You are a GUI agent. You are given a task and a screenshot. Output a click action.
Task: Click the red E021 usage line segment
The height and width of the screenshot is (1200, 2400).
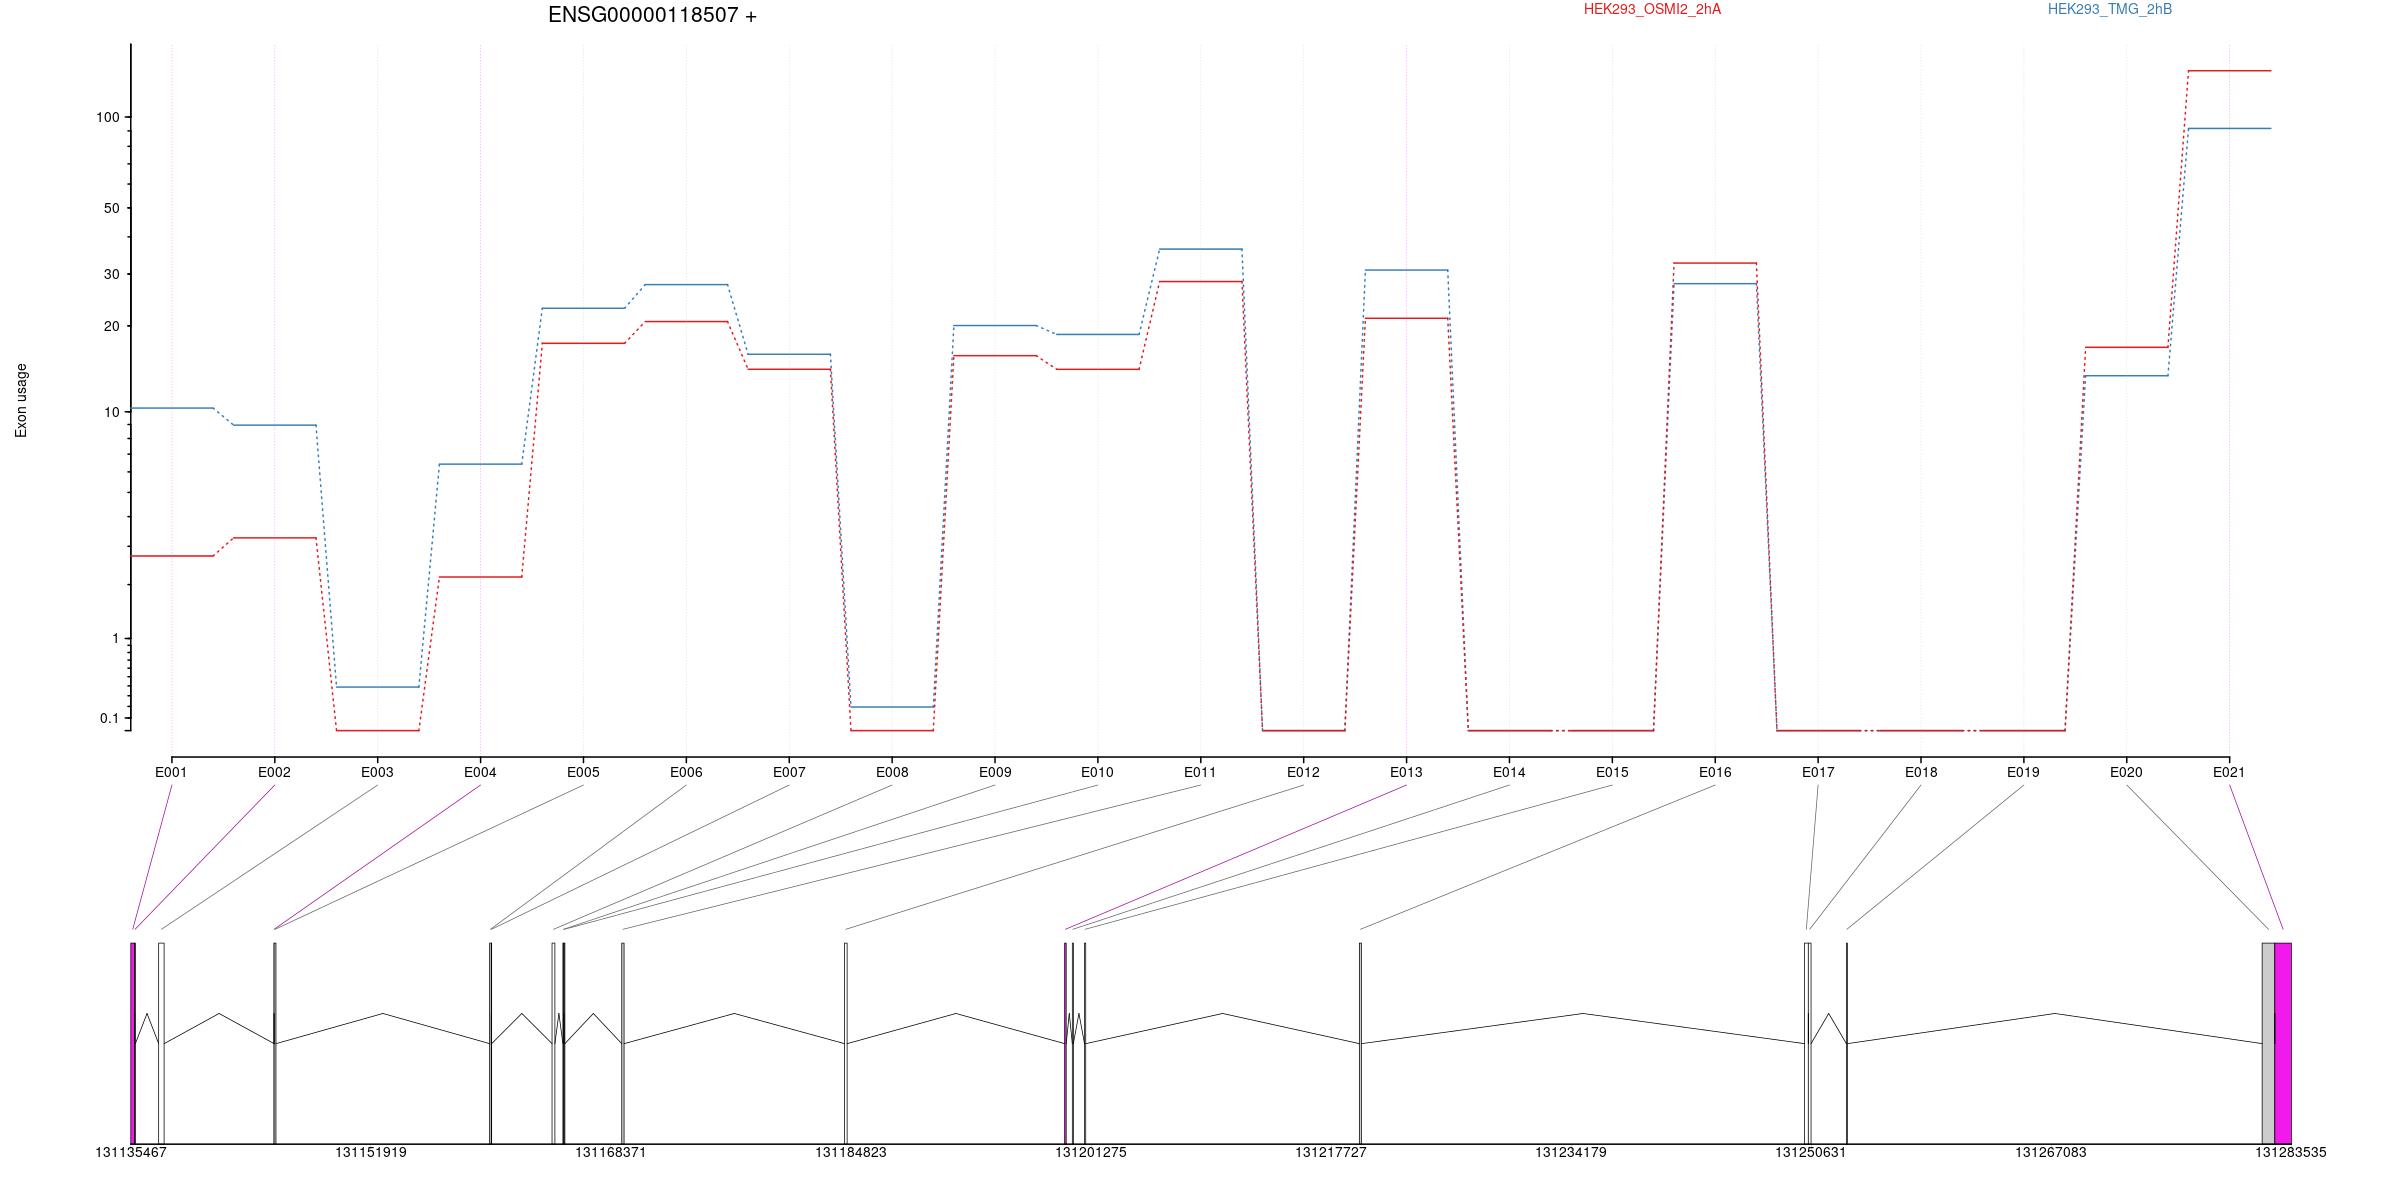point(2229,71)
